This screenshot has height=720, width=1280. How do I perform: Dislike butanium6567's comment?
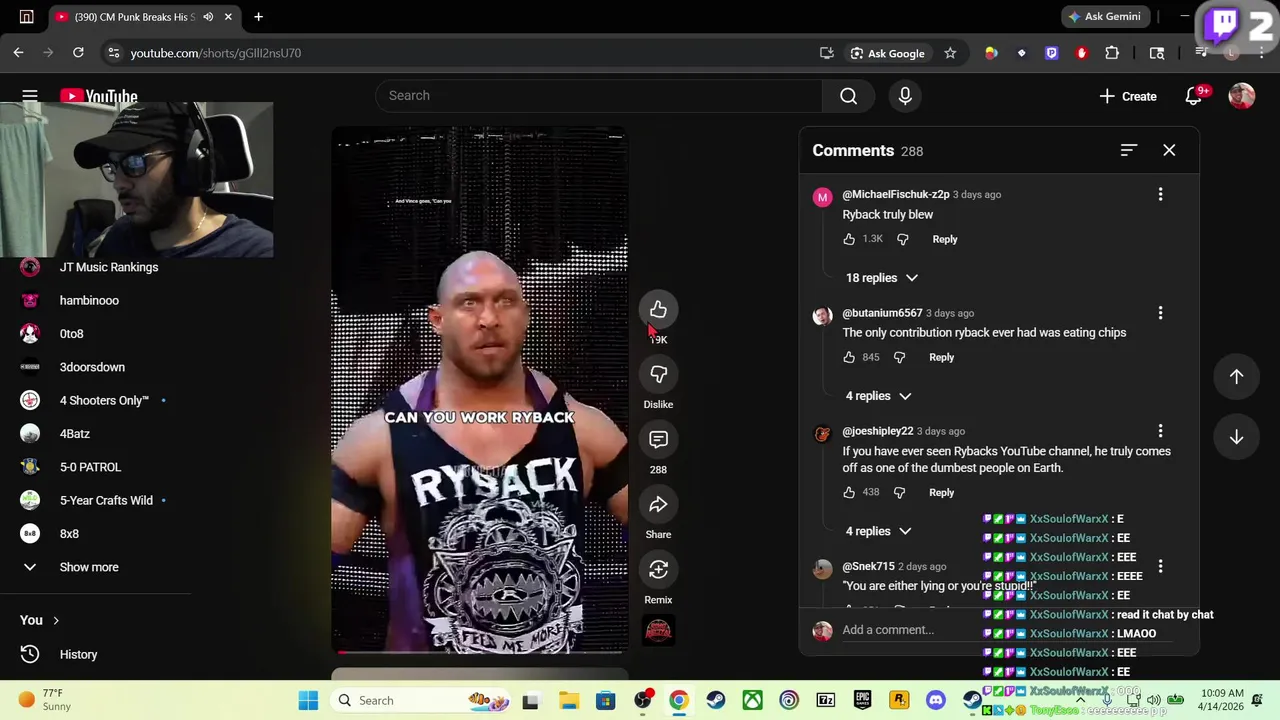(x=900, y=357)
